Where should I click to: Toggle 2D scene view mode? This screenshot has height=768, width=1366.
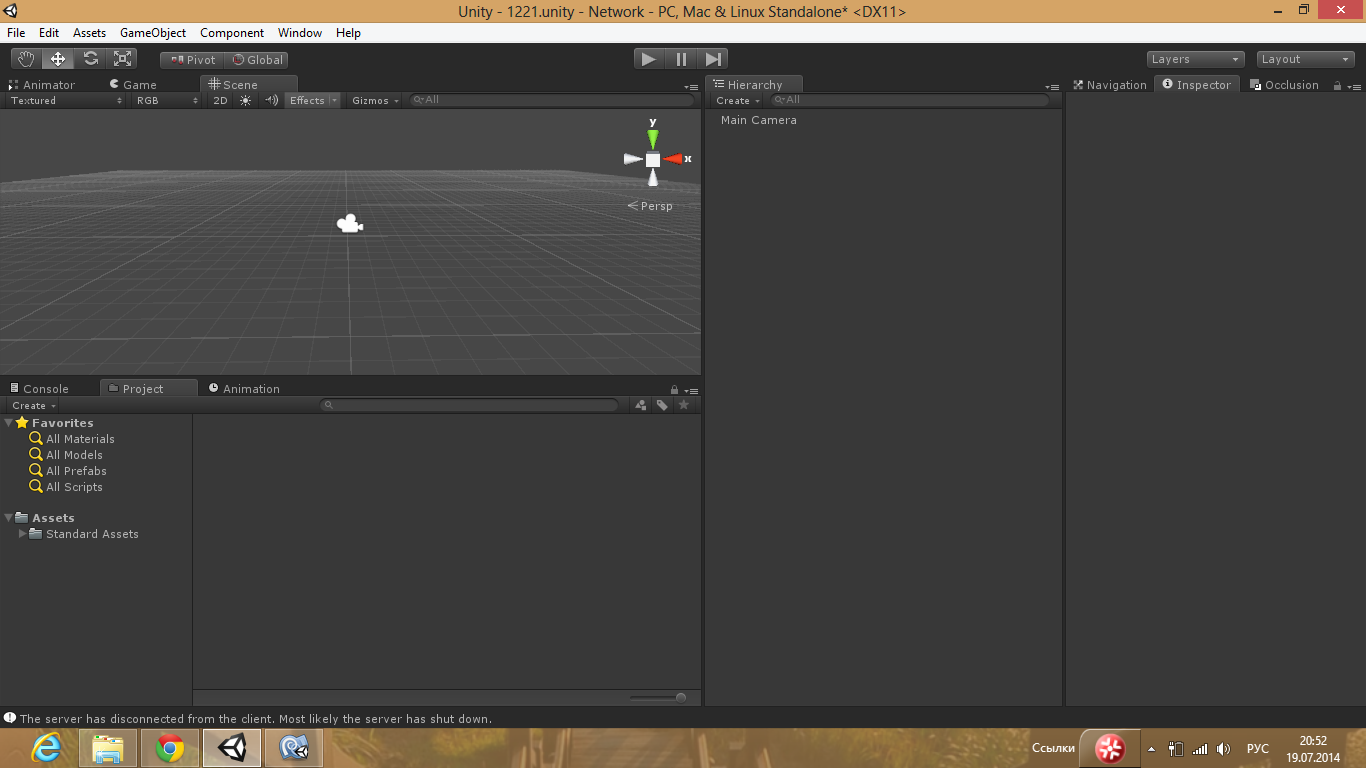pyautogui.click(x=220, y=100)
